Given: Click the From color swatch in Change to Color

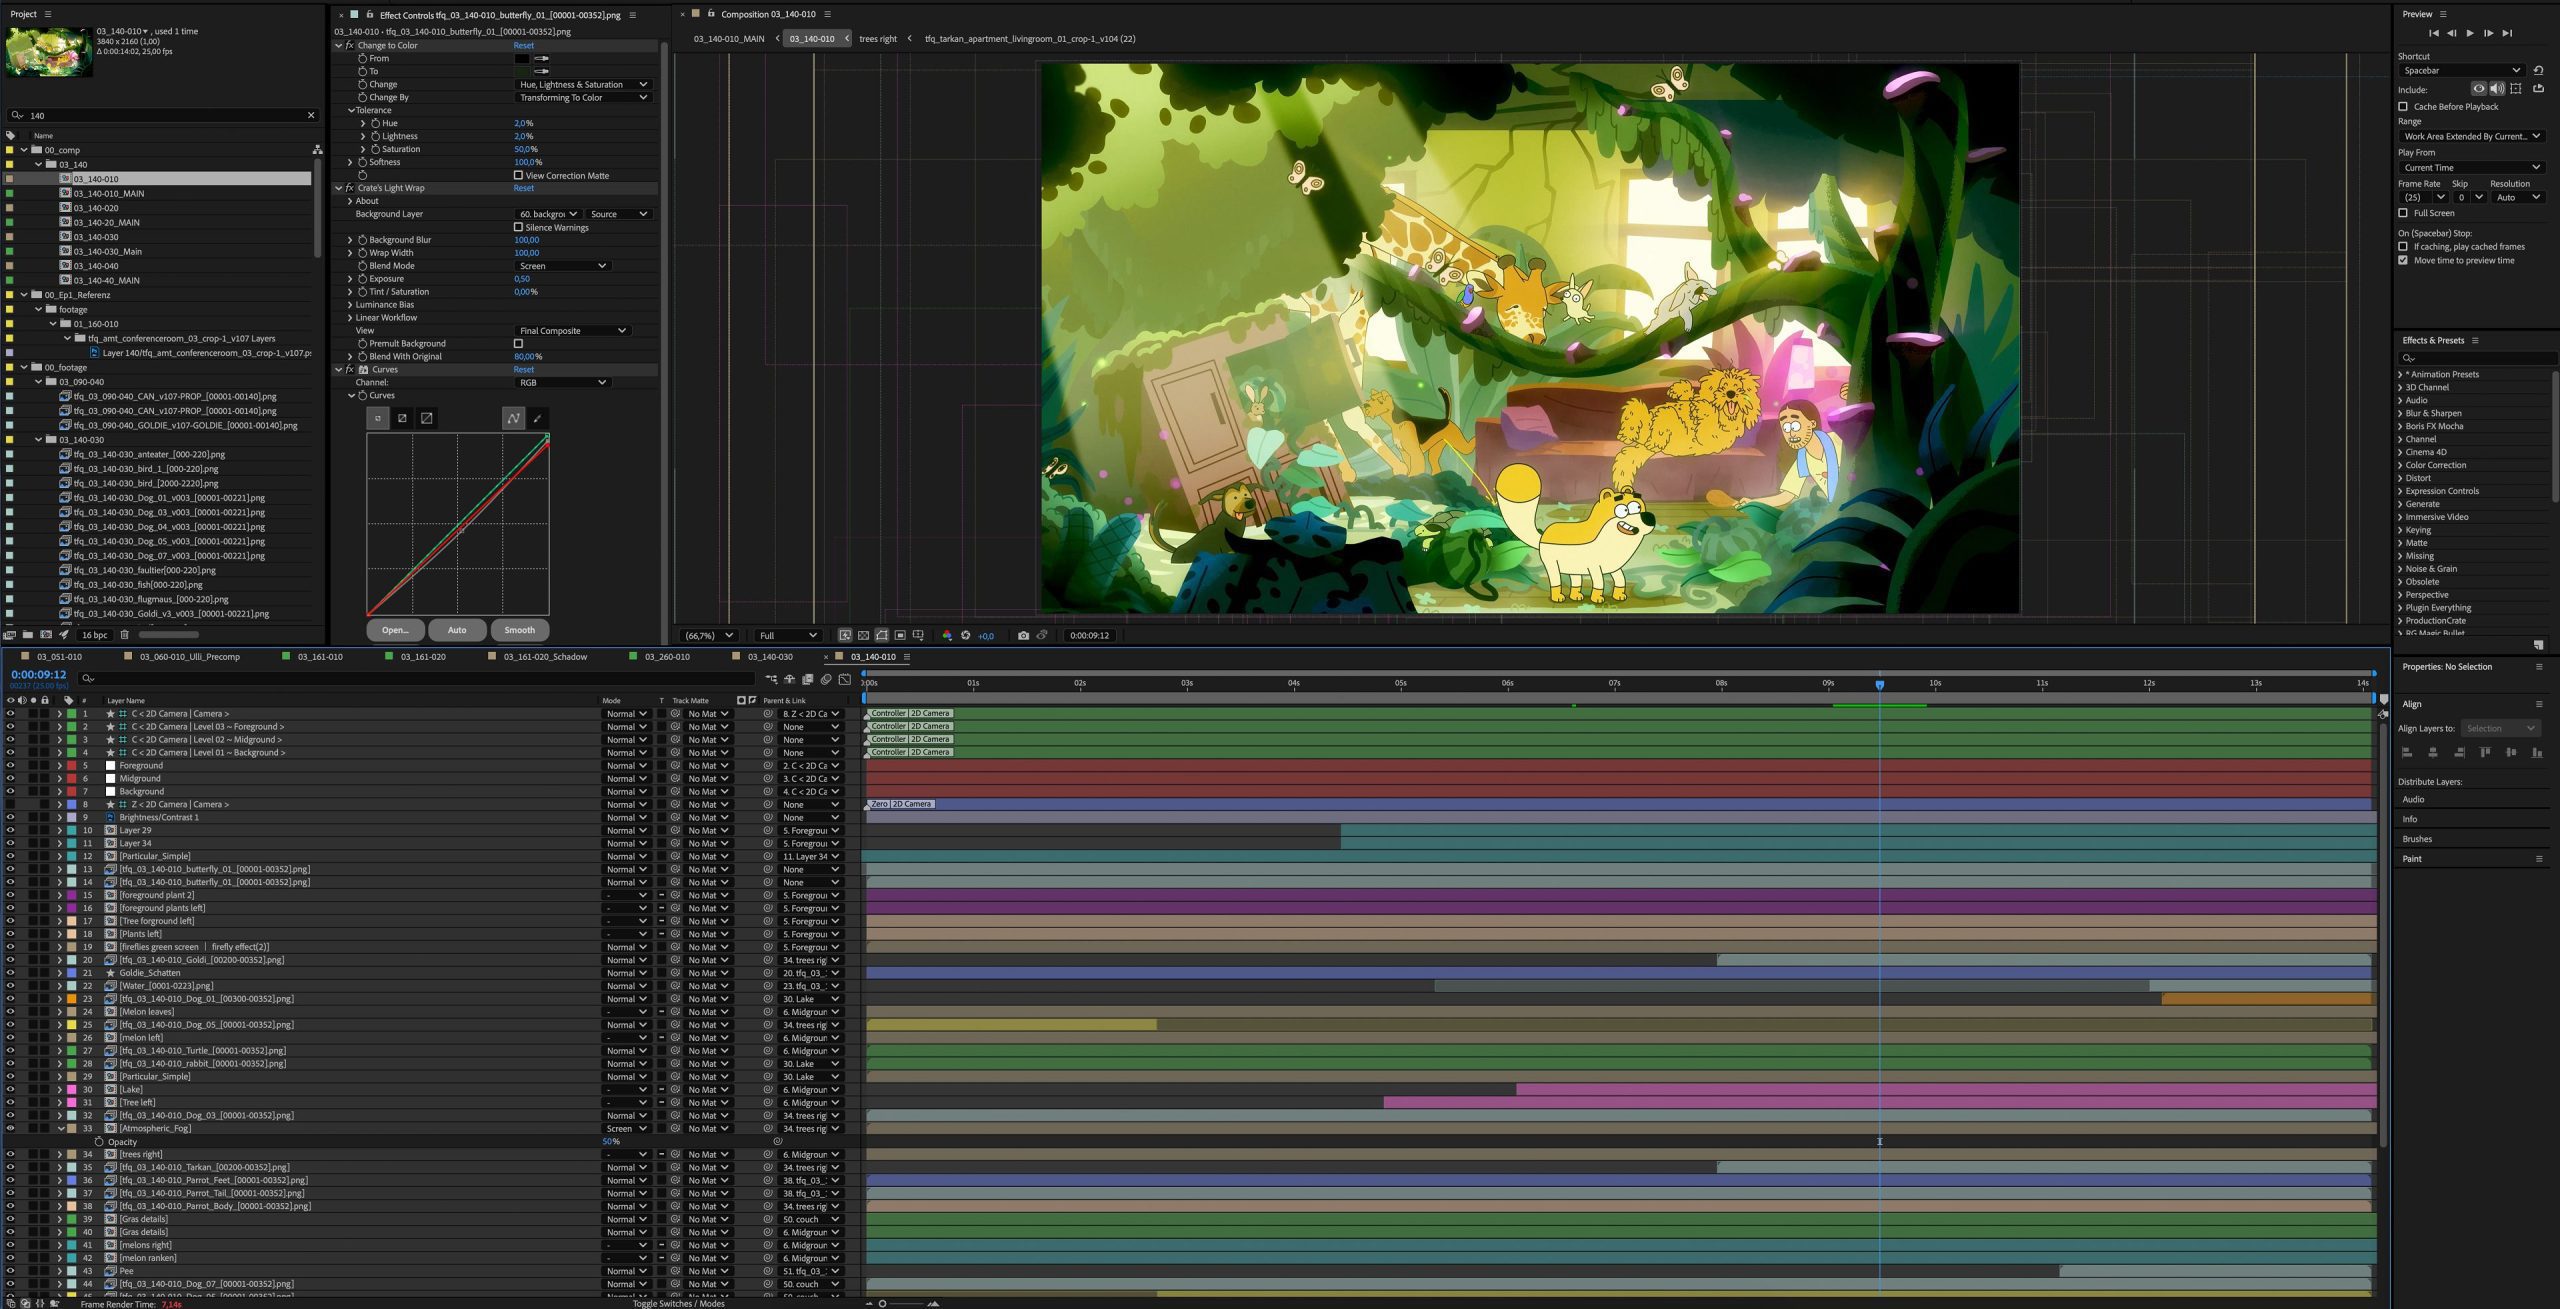Looking at the screenshot, I should coord(522,59).
